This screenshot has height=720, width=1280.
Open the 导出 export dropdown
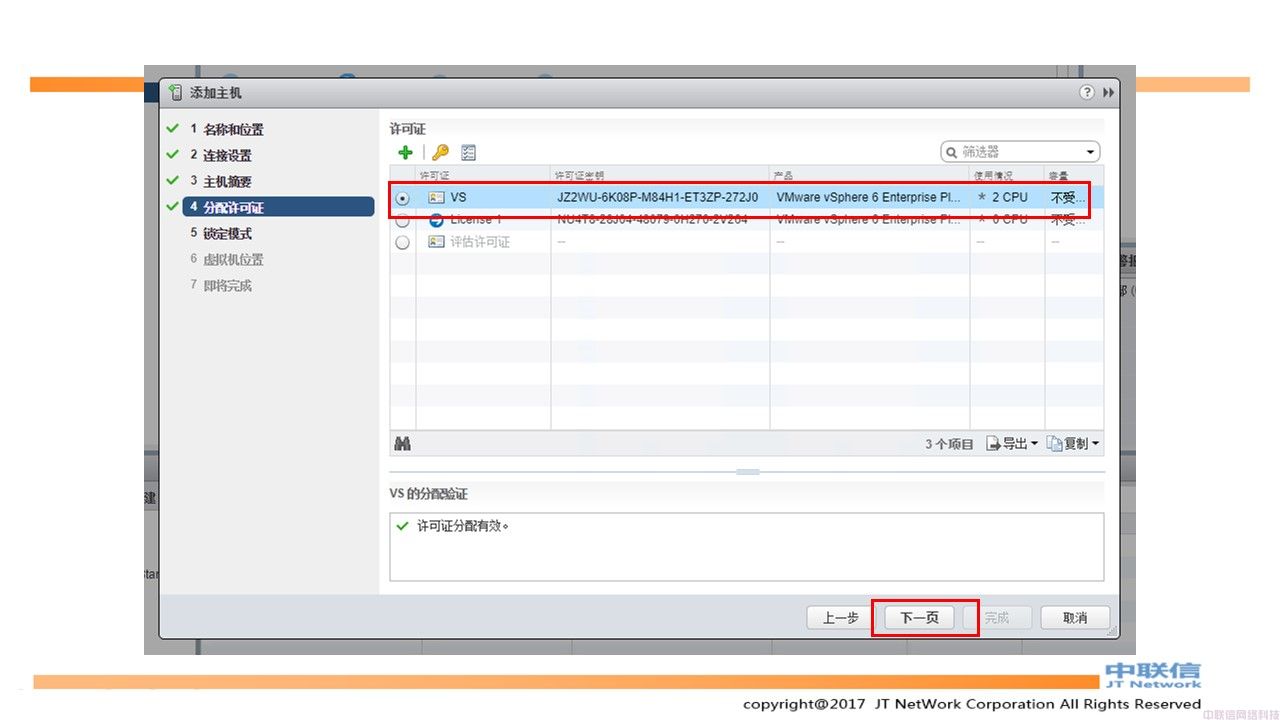pyautogui.click(x=1012, y=444)
